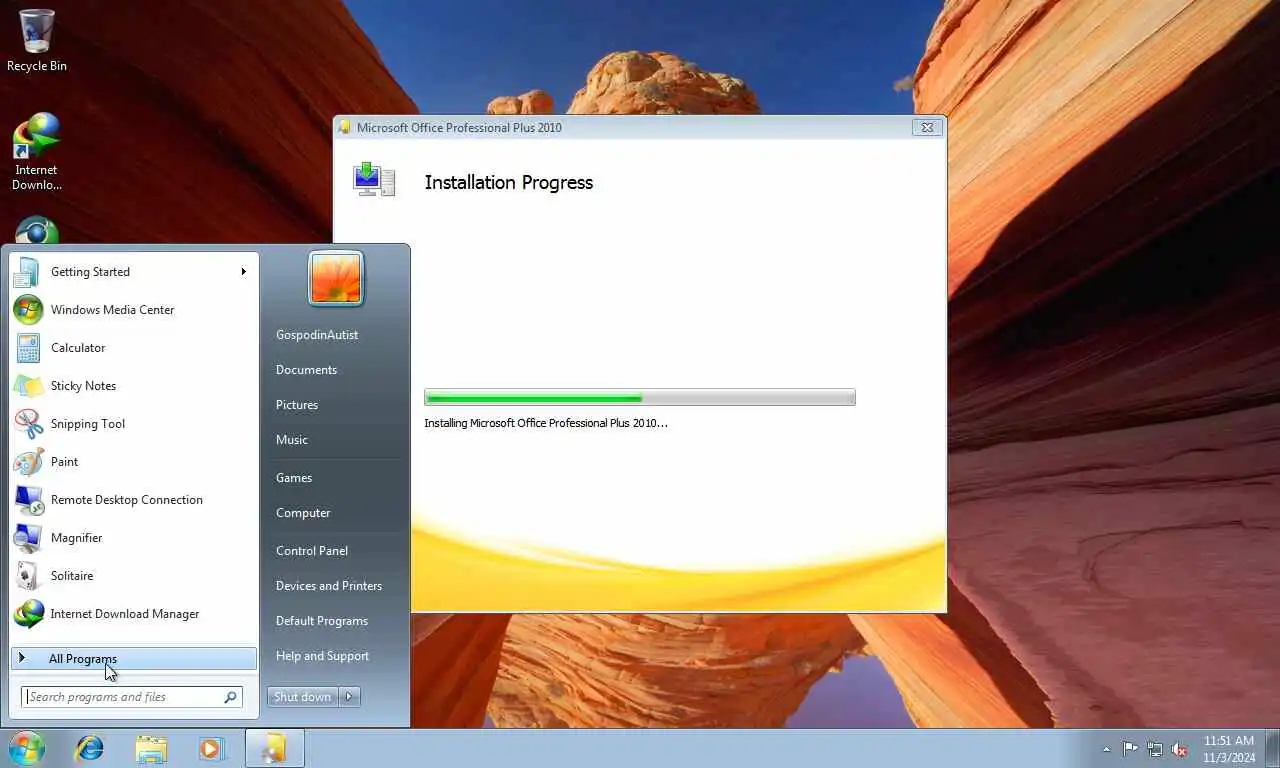Close the Office setup window
The image size is (1280, 768).
[x=927, y=127]
